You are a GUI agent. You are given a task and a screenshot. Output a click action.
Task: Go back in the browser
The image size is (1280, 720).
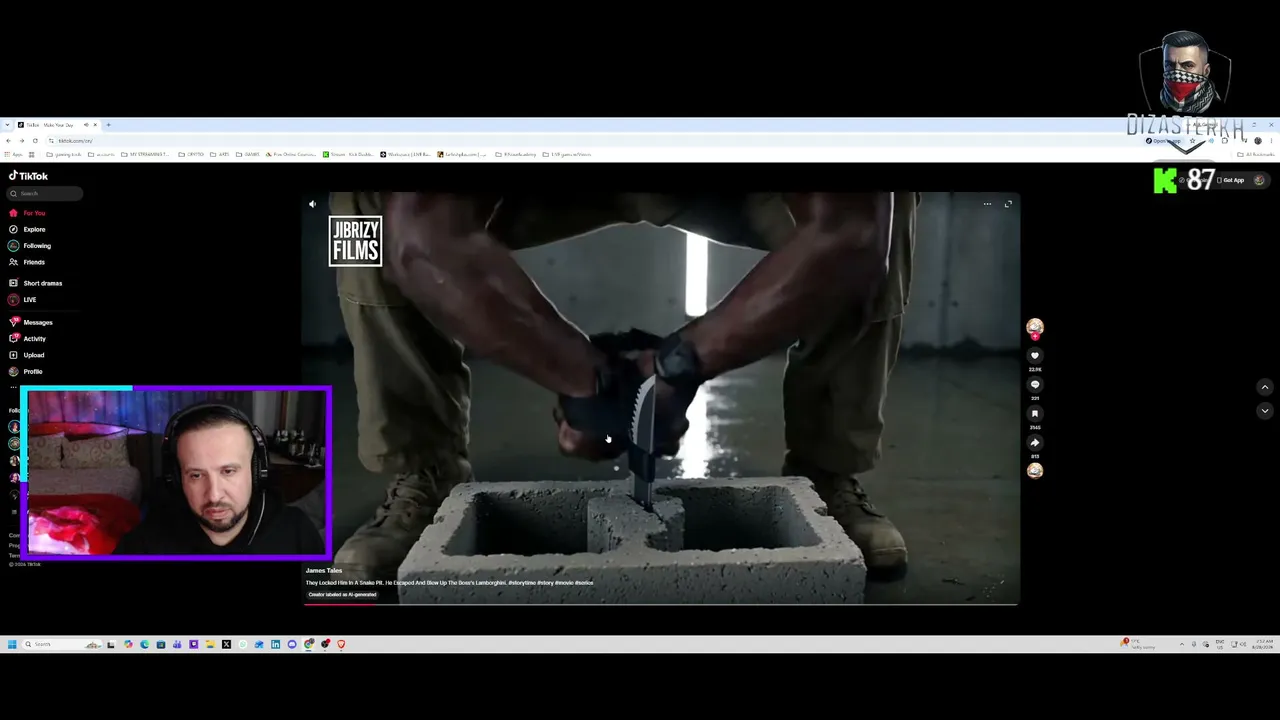coord(8,140)
